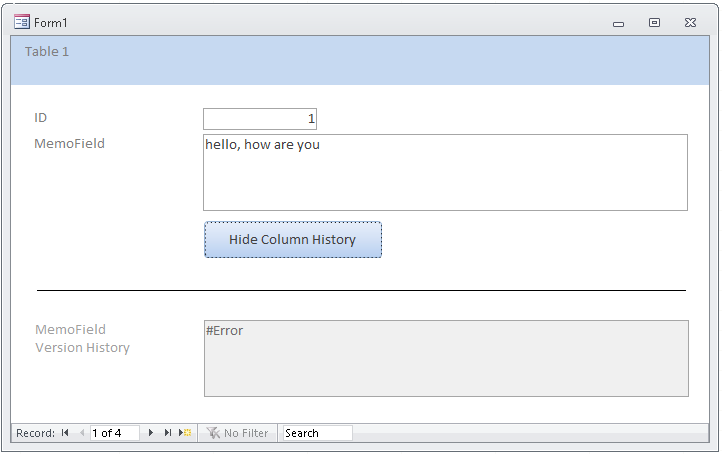Jump to last record button

tap(168, 433)
